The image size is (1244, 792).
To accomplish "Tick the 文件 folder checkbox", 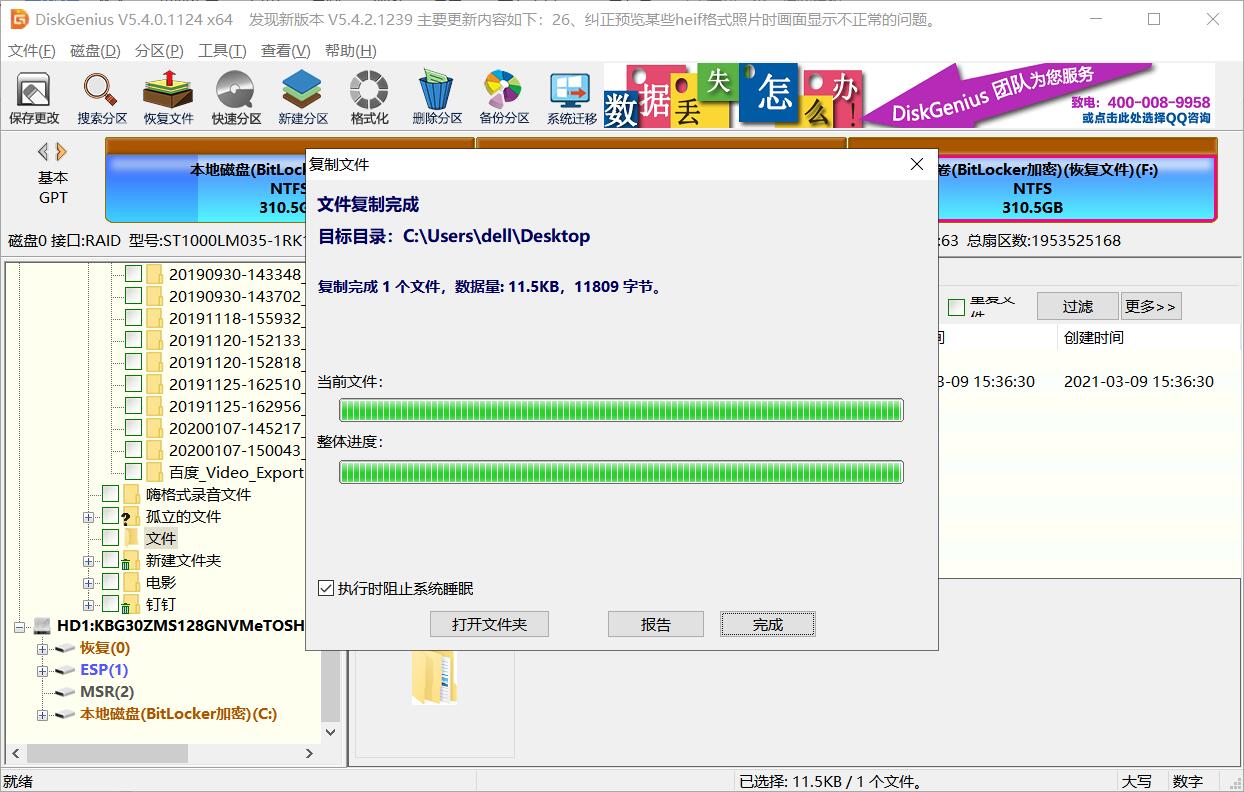I will click(110, 538).
